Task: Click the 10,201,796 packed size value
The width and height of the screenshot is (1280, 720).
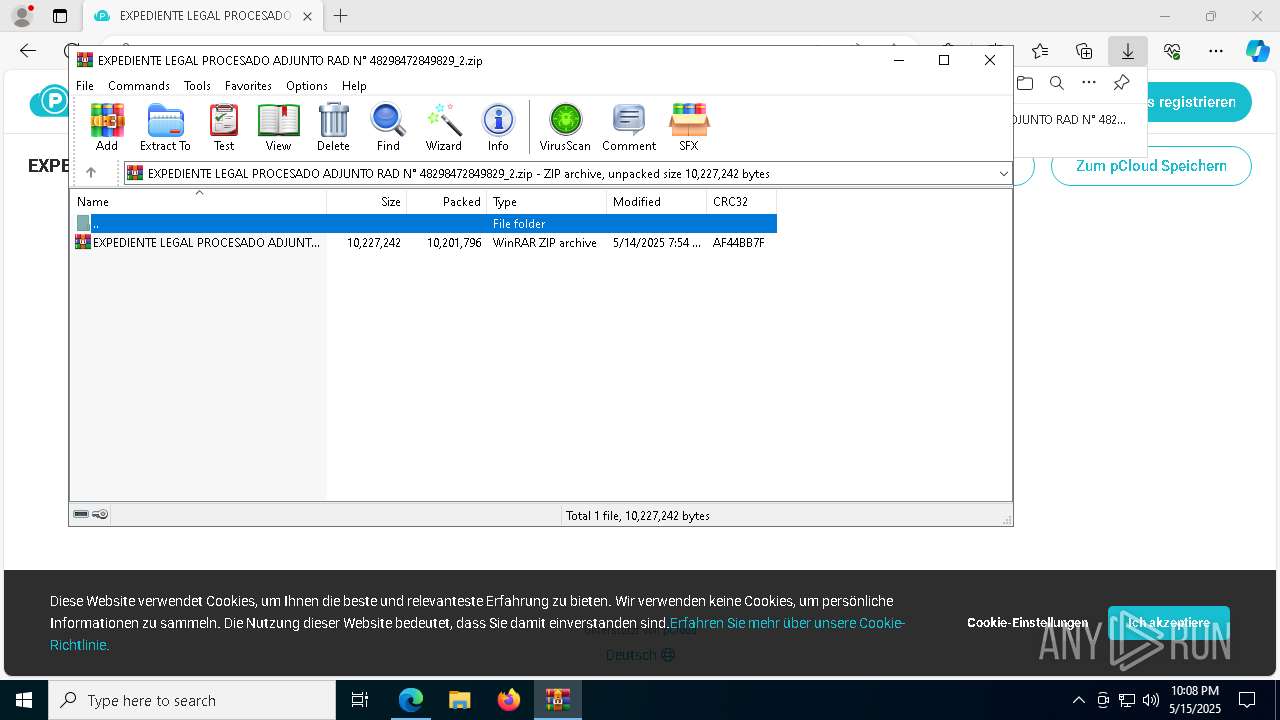Action: [x=454, y=243]
